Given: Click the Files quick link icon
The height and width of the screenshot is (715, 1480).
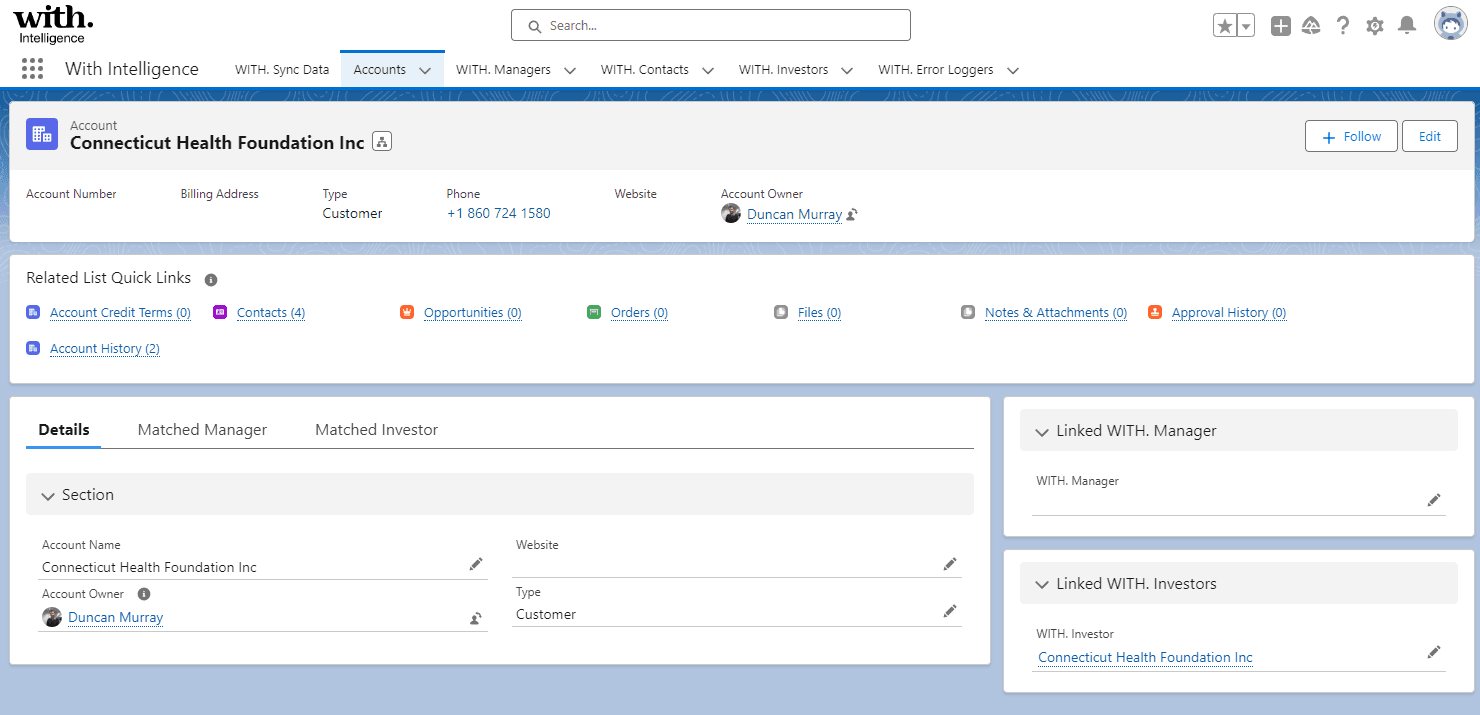Looking at the screenshot, I should coord(781,312).
